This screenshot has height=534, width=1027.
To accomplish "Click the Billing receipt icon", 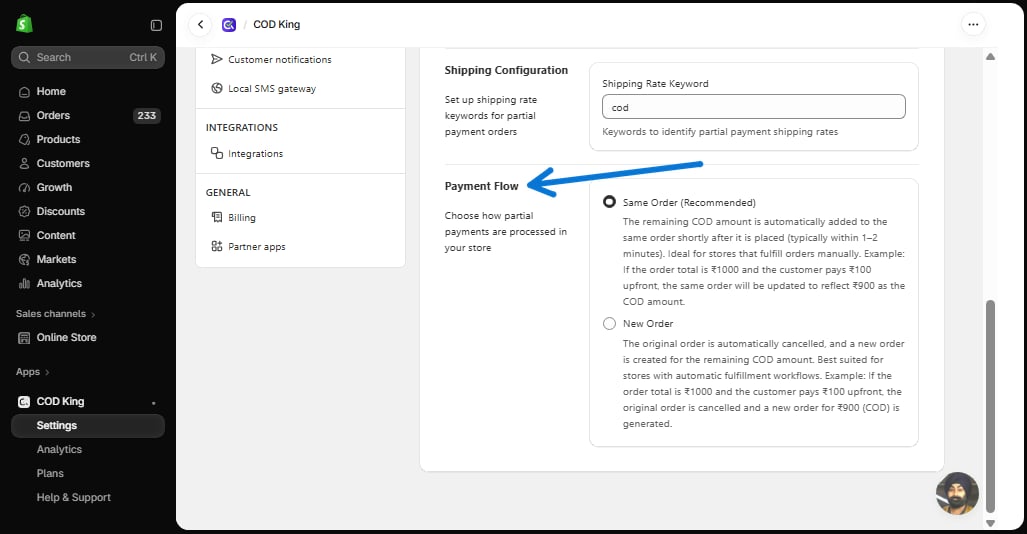I will pos(217,217).
